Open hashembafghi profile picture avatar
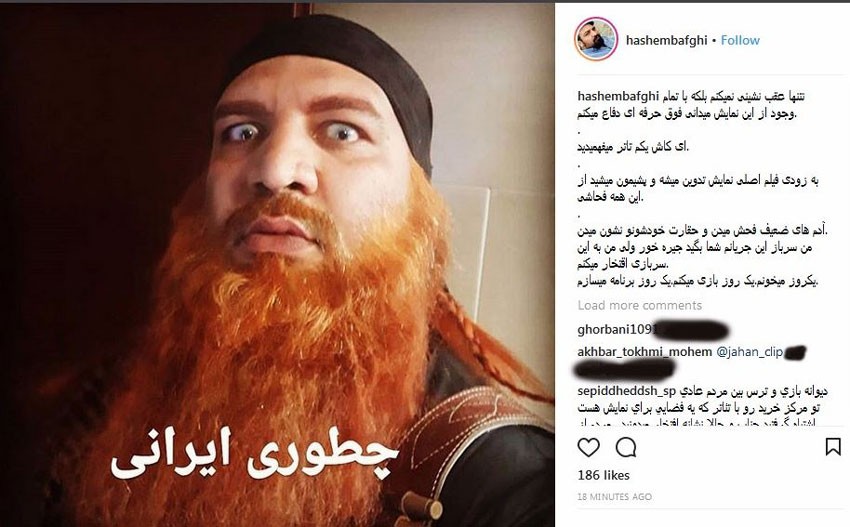The image size is (850, 527). [x=596, y=39]
